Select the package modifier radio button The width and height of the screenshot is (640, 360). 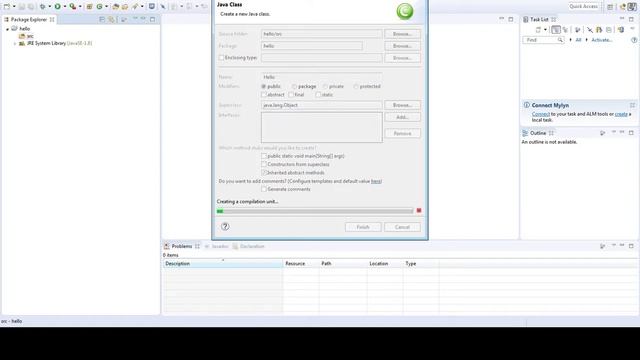pos(294,87)
